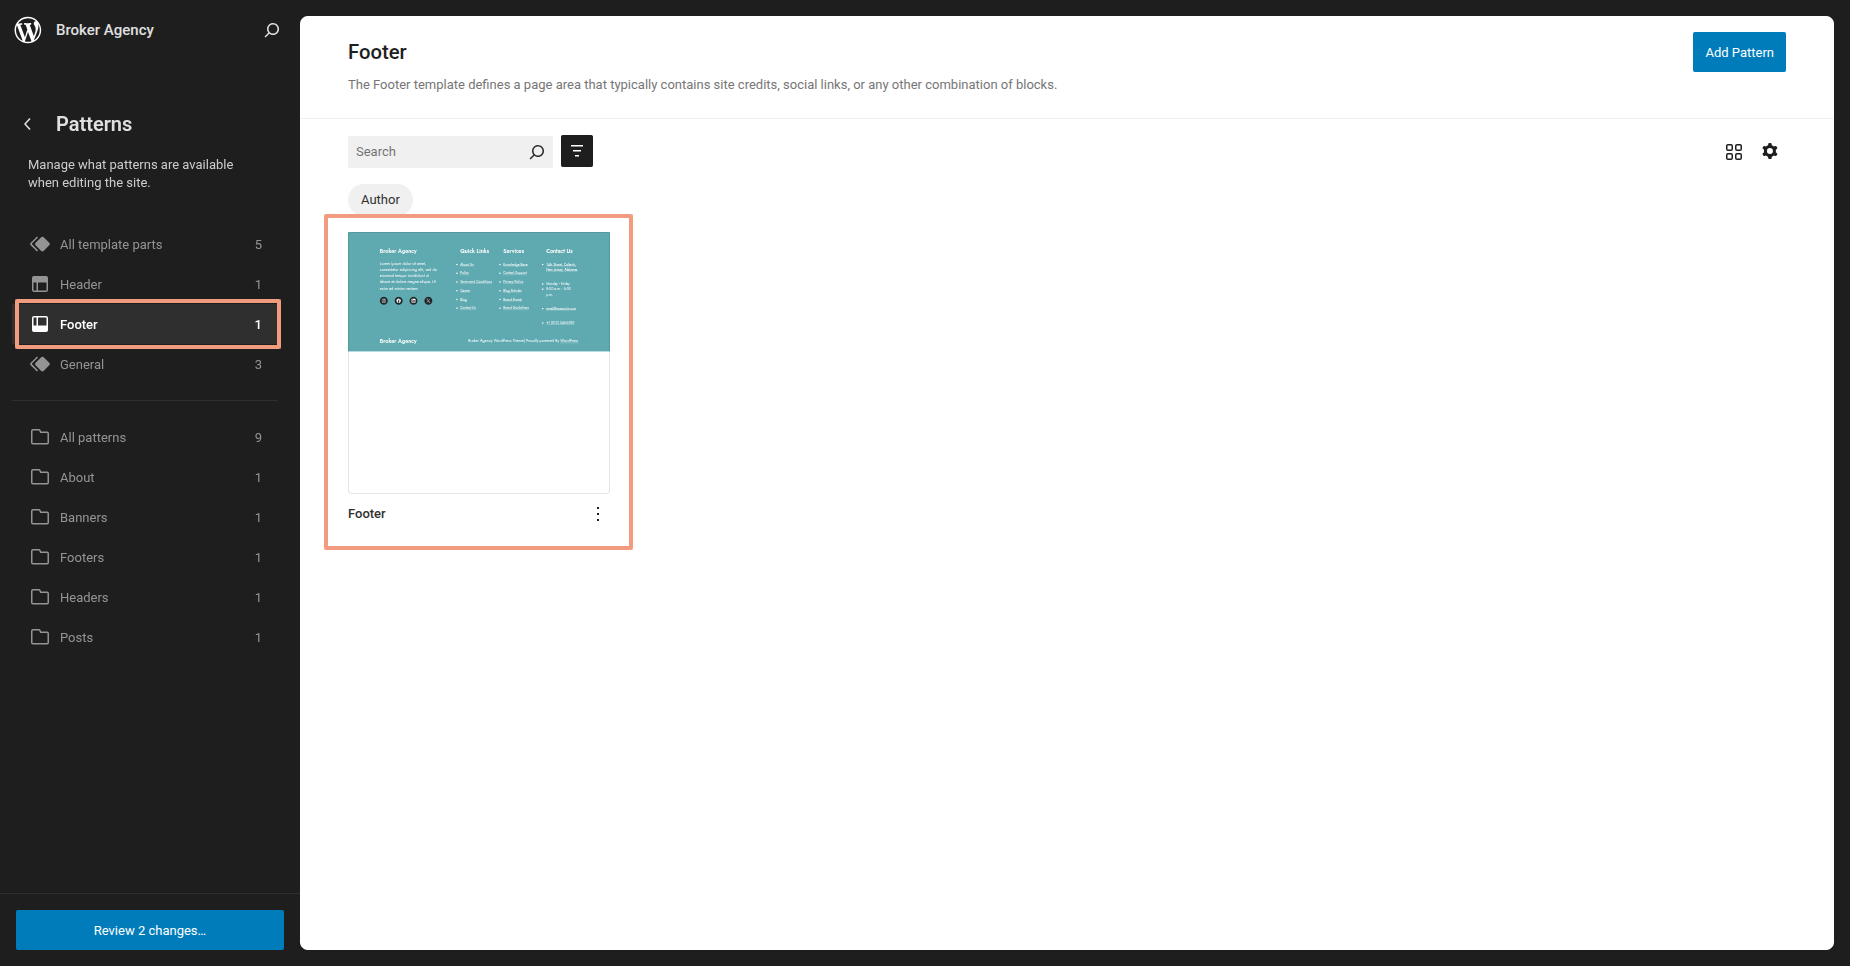Expand the Author filter chip
This screenshot has height=966, width=1850.
pyautogui.click(x=380, y=200)
